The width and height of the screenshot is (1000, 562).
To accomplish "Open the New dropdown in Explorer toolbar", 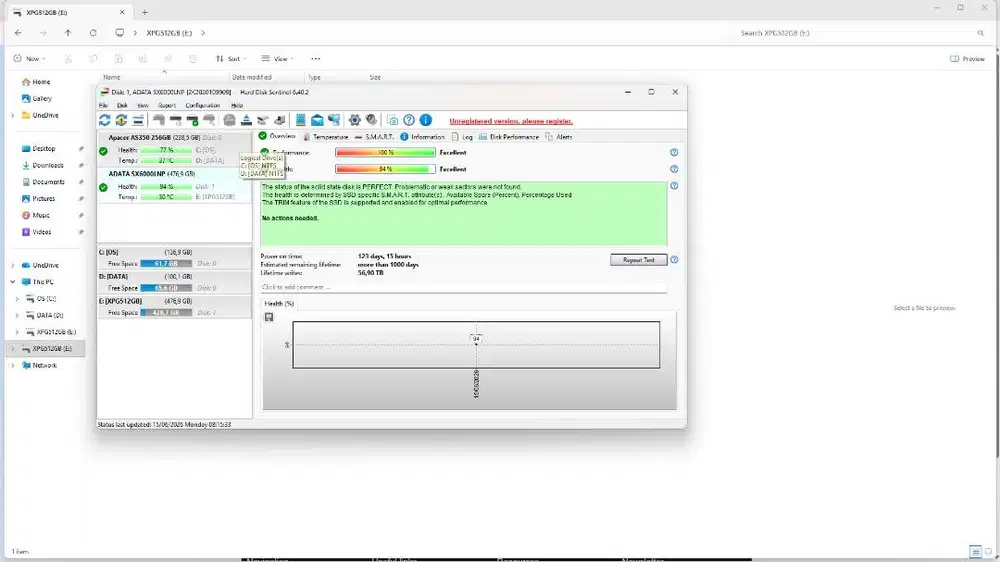I will [29, 59].
